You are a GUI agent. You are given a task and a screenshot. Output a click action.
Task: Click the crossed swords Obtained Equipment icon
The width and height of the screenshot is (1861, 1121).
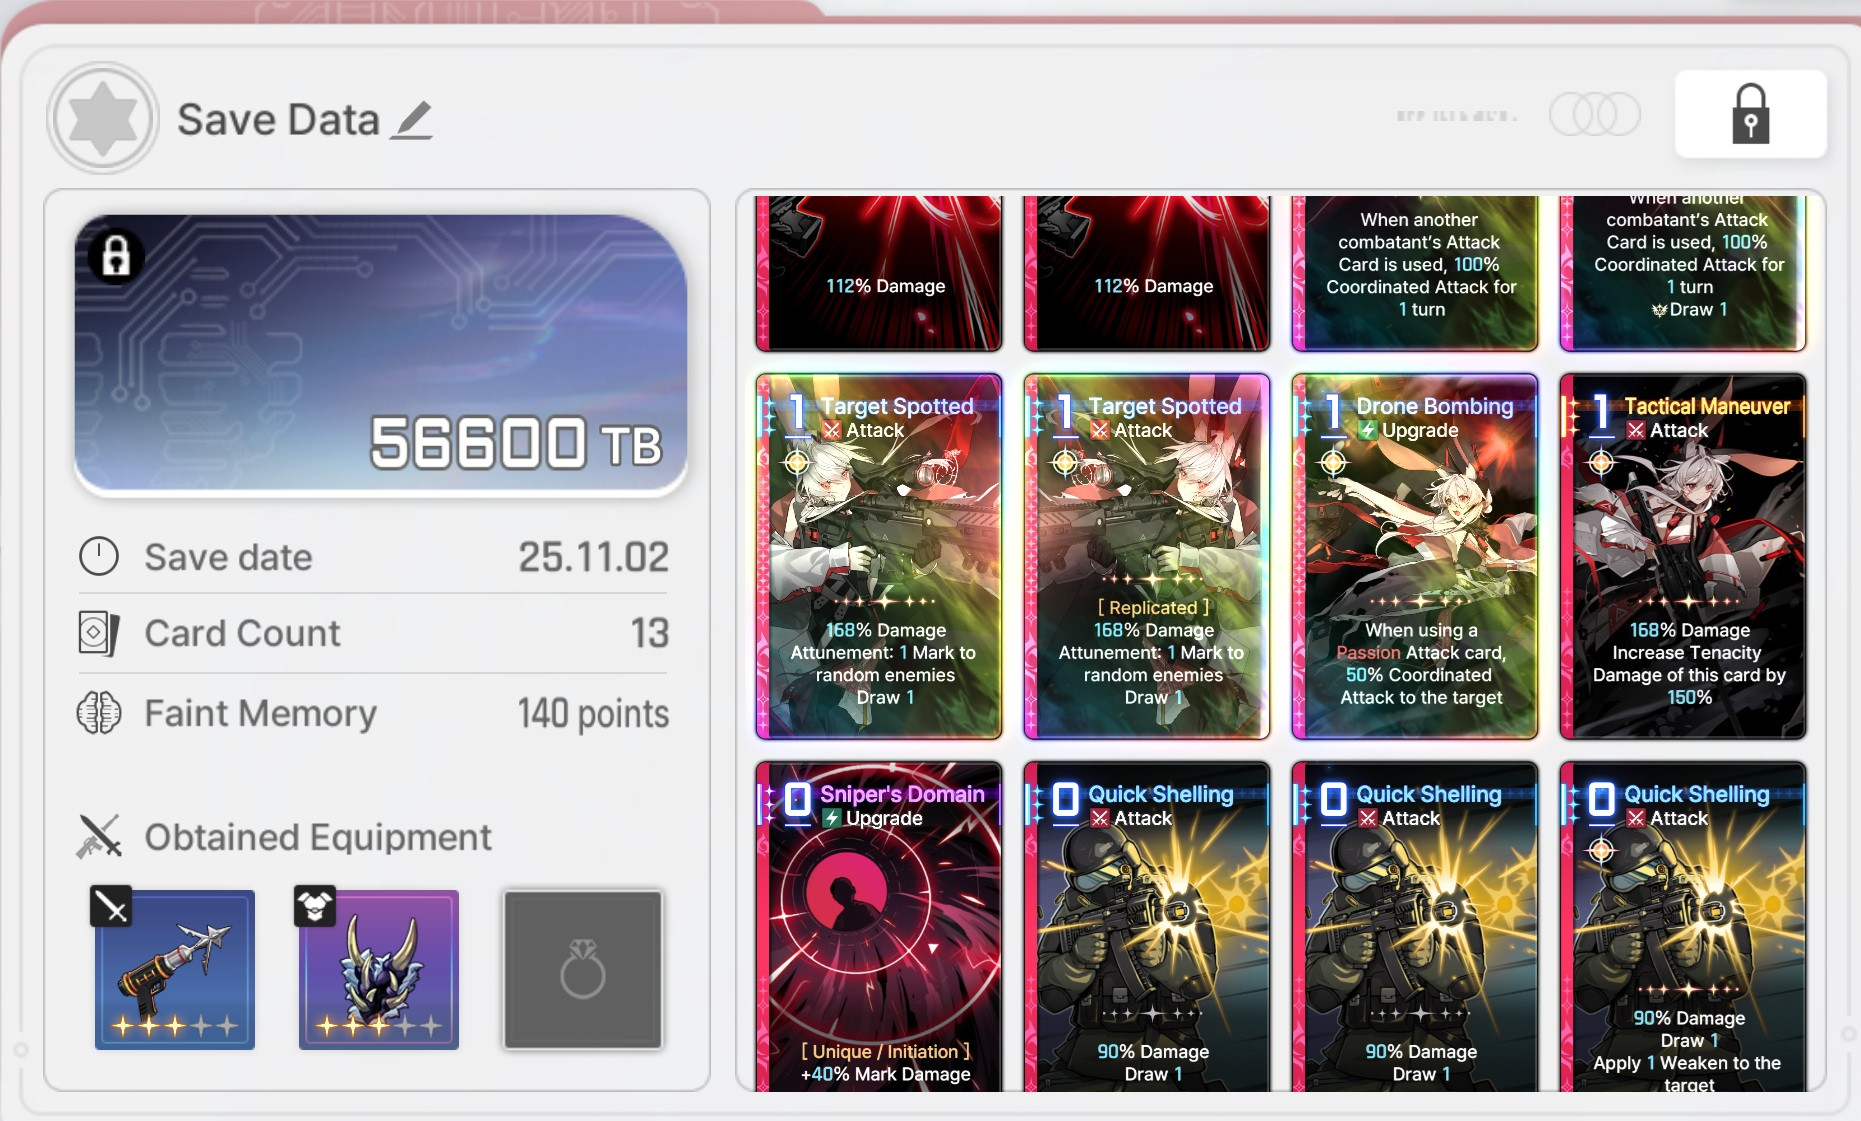coord(99,837)
